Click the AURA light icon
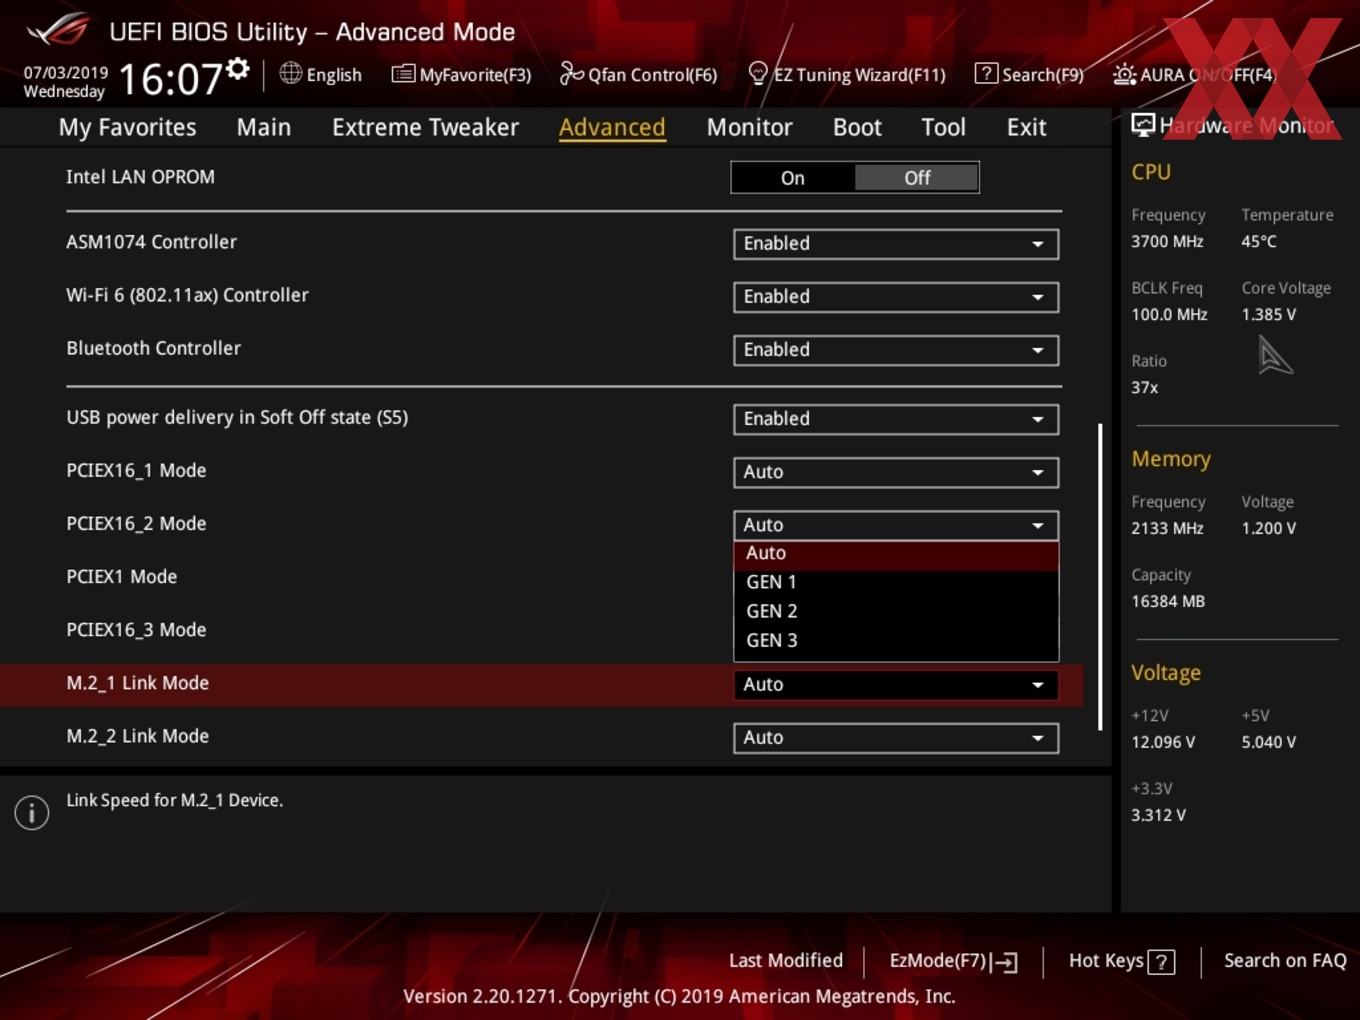 point(1124,74)
